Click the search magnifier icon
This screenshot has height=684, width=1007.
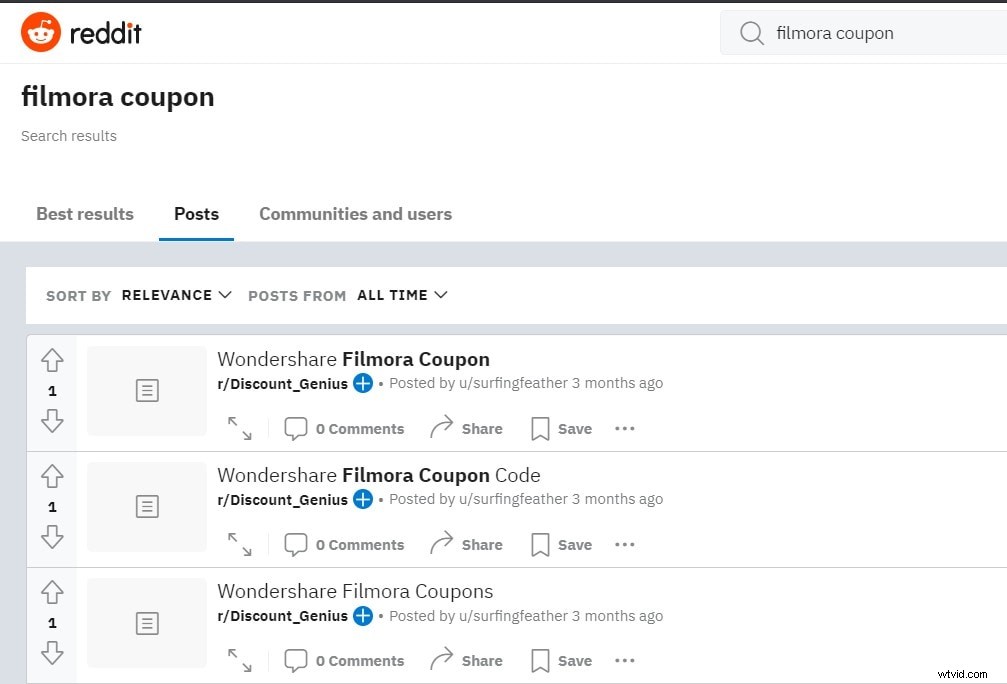(x=751, y=33)
